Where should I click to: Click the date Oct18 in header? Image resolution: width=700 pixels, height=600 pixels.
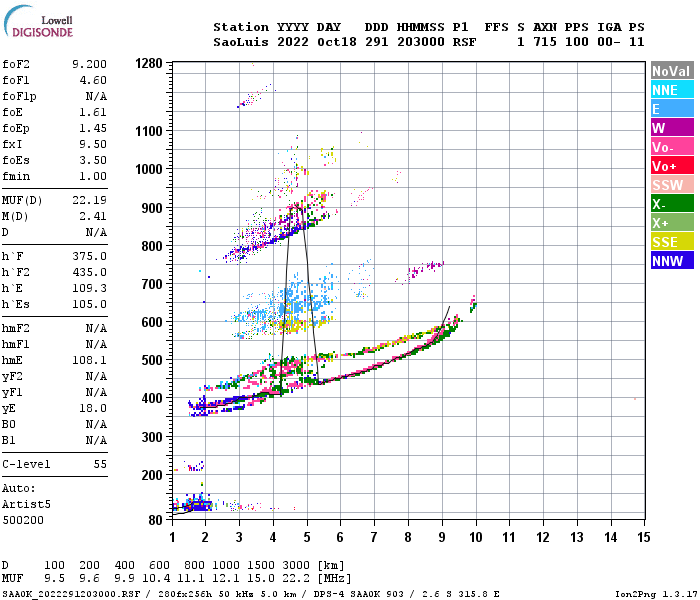(x=337, y=42)
